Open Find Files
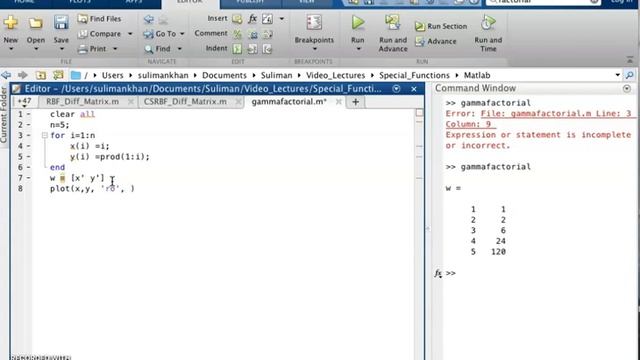Image resolution: width=640 pixels, height=360 pixels. [99, 19]
